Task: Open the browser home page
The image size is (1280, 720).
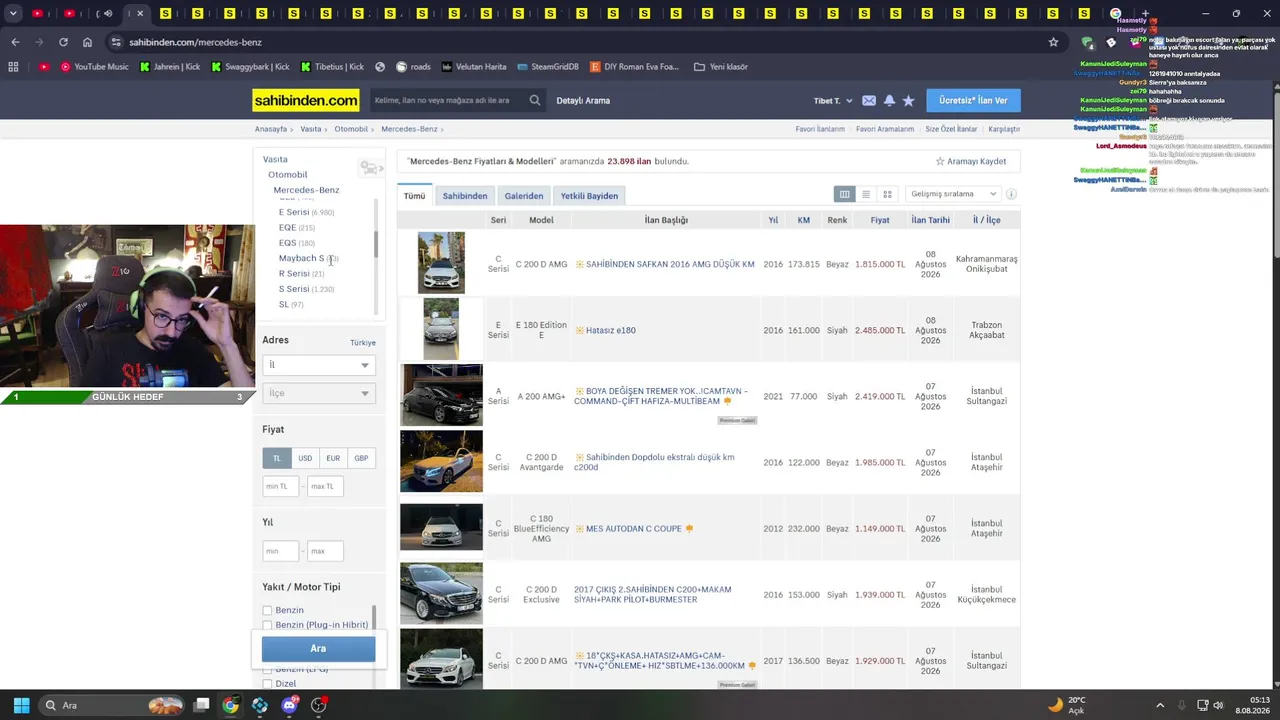Action: click(x=87, y=42)
